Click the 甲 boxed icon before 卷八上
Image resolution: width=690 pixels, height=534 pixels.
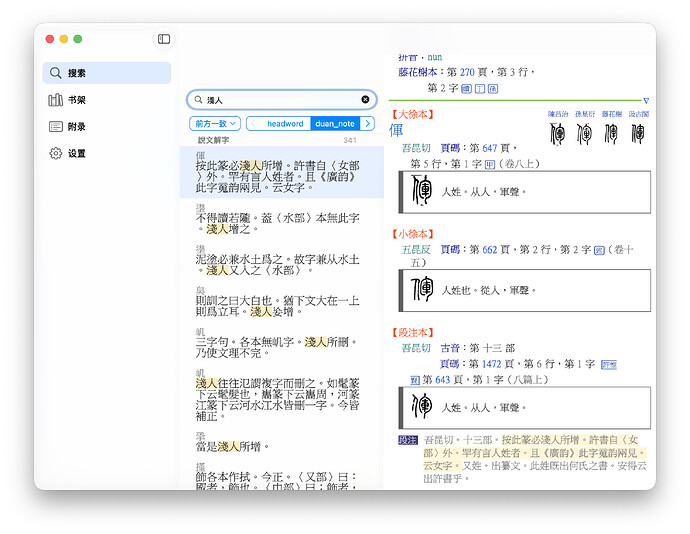click(x=489, y=165)
